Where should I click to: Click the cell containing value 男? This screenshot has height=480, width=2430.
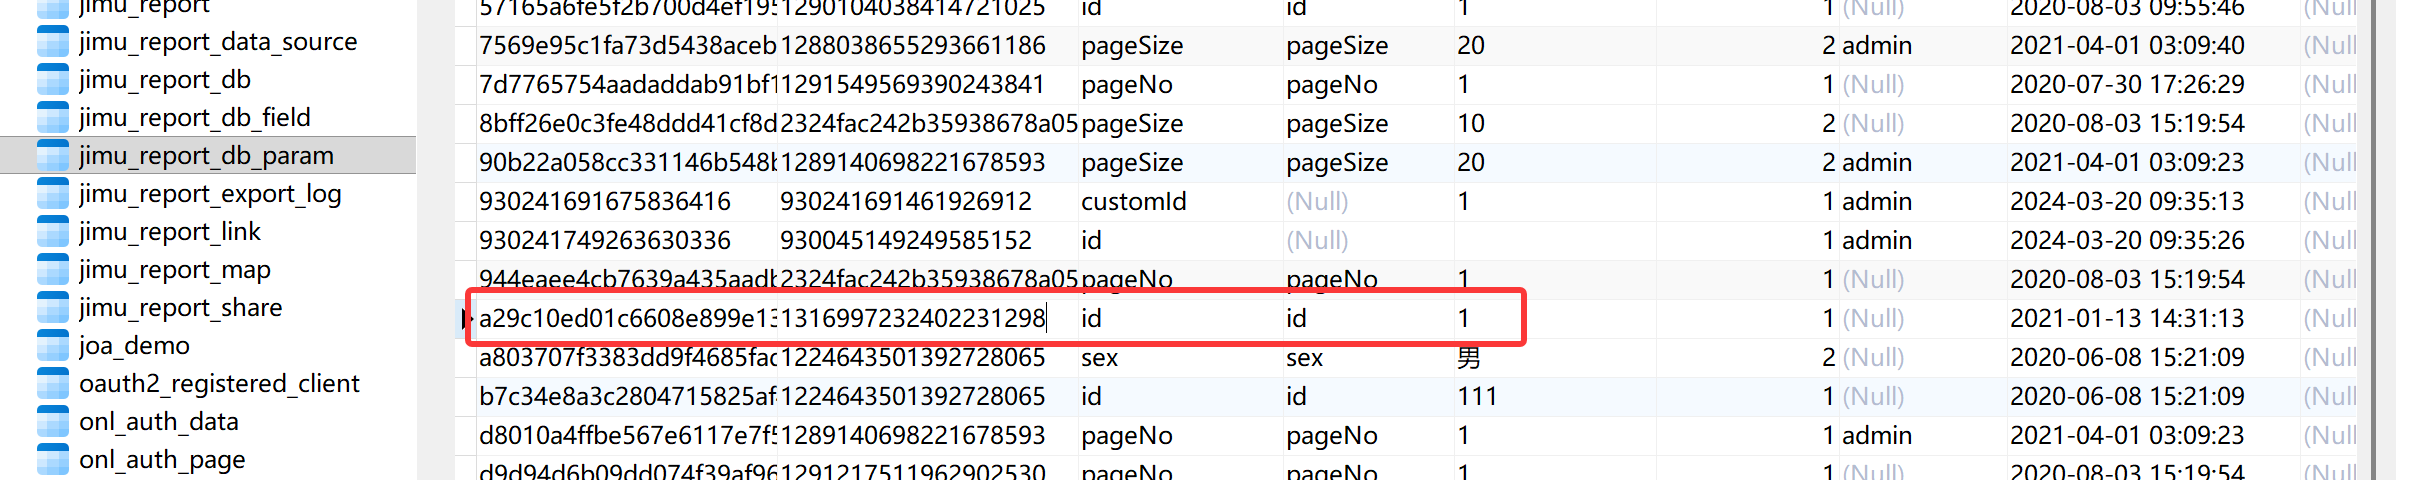[x=1468, y=358]
